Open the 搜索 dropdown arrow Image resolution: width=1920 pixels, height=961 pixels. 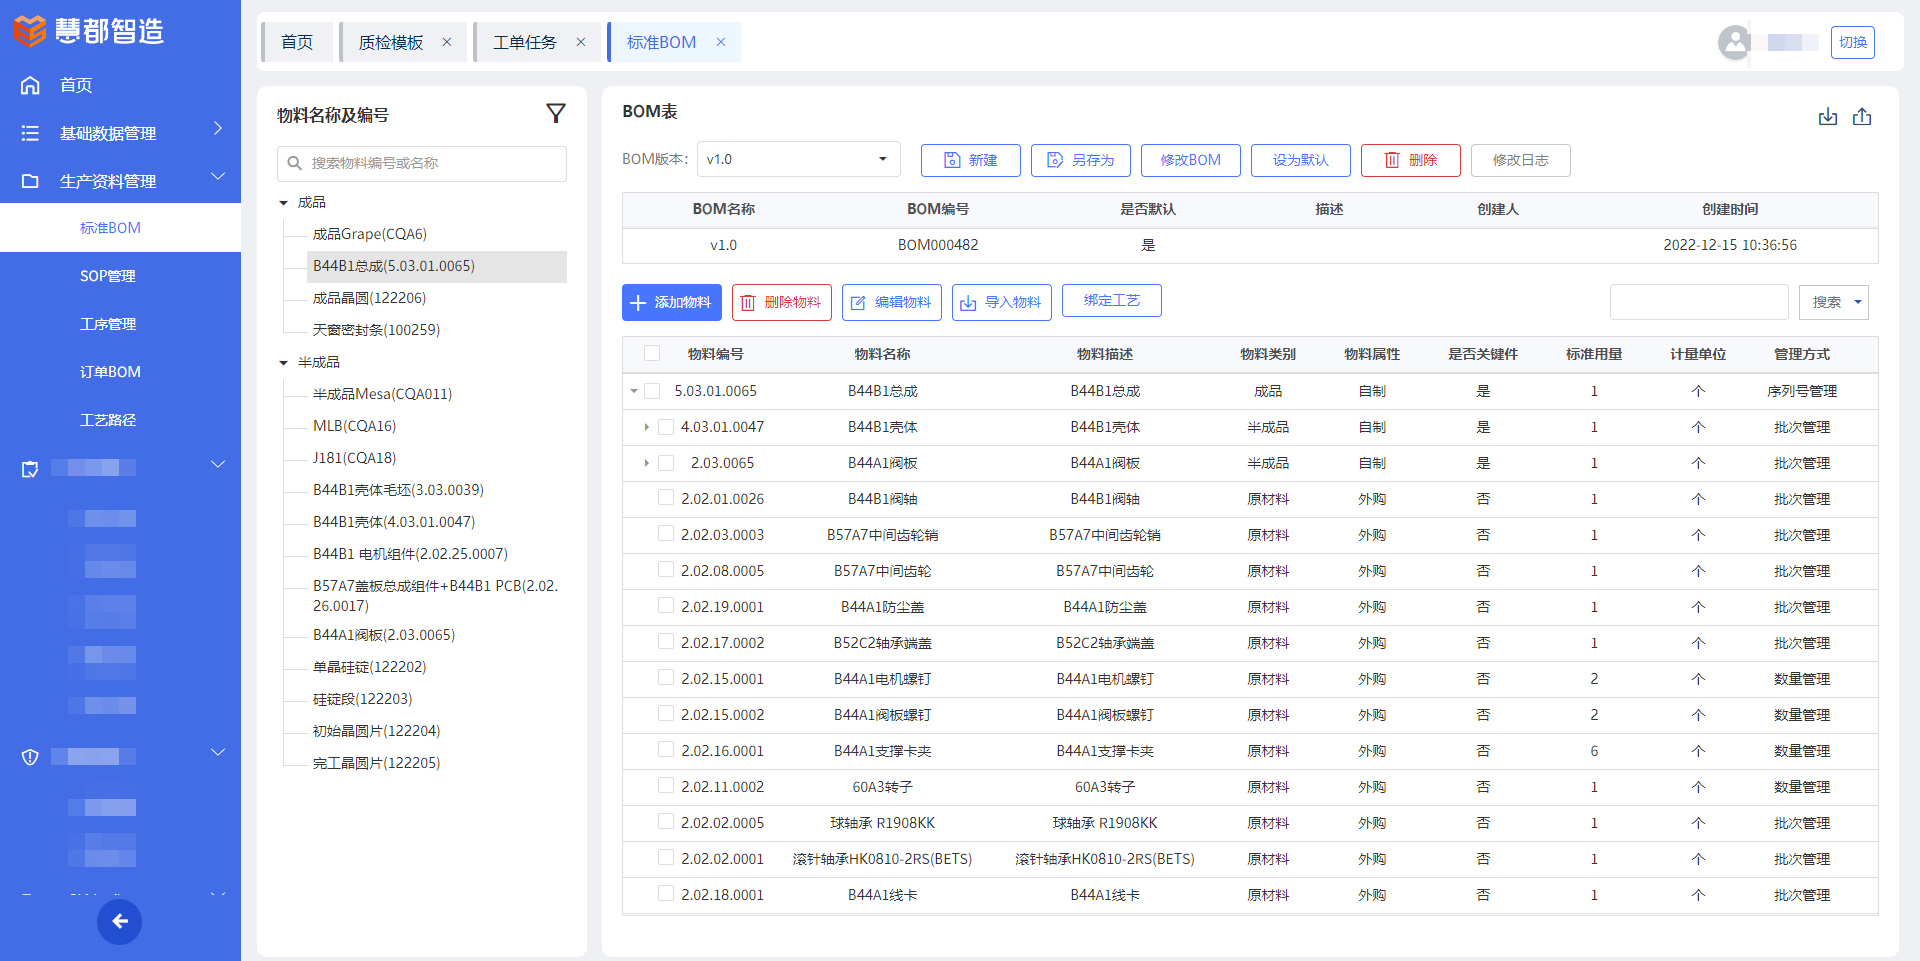(1858, 302)
